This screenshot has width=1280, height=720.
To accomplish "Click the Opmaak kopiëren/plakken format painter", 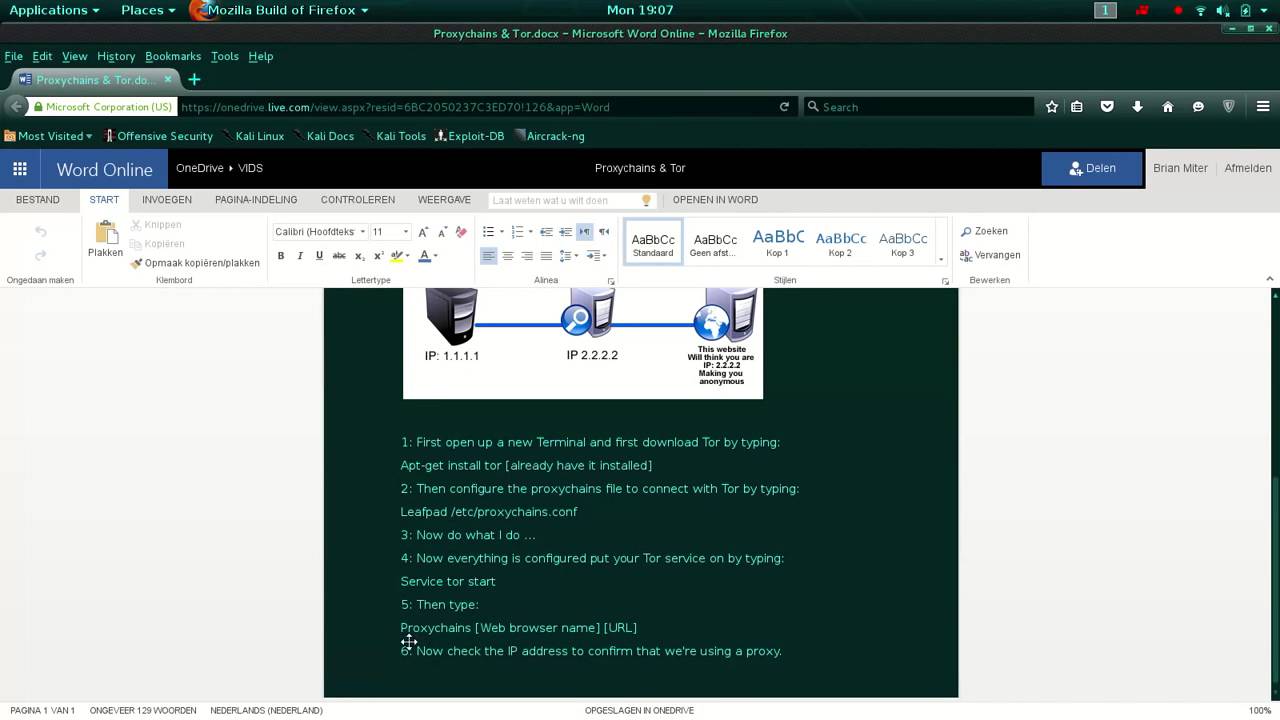I will coord(195,263).
